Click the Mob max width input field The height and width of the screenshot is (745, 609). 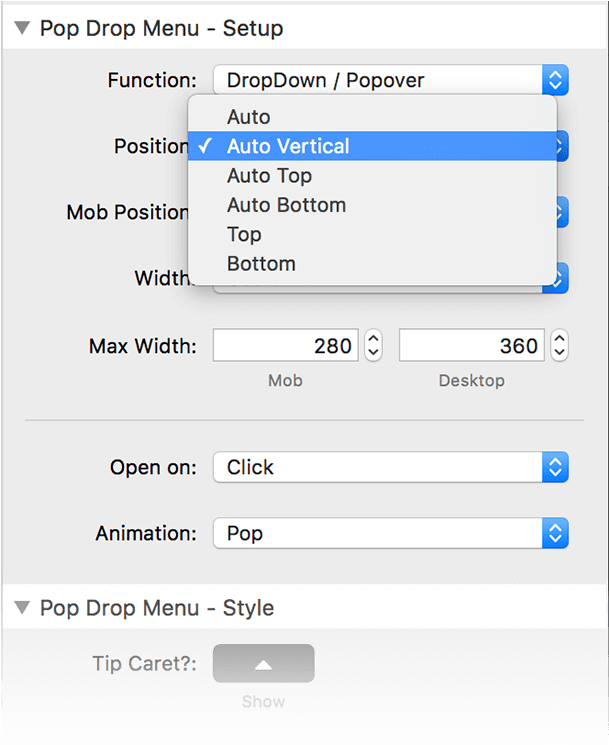tap(285, 345)
